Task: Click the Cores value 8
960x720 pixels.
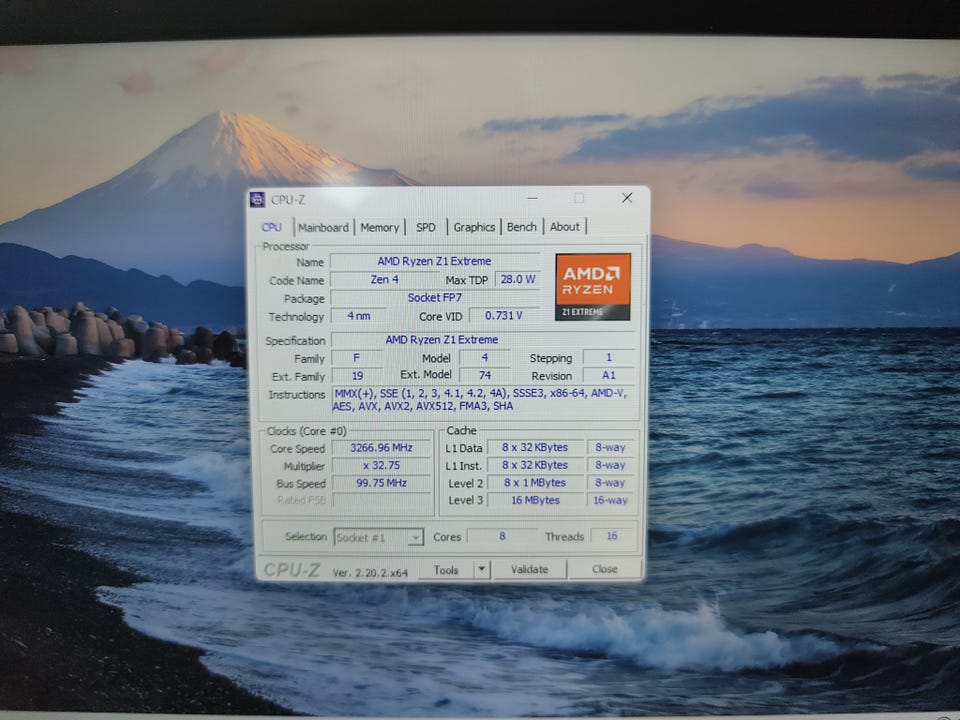Action: (x=502, y=536)
